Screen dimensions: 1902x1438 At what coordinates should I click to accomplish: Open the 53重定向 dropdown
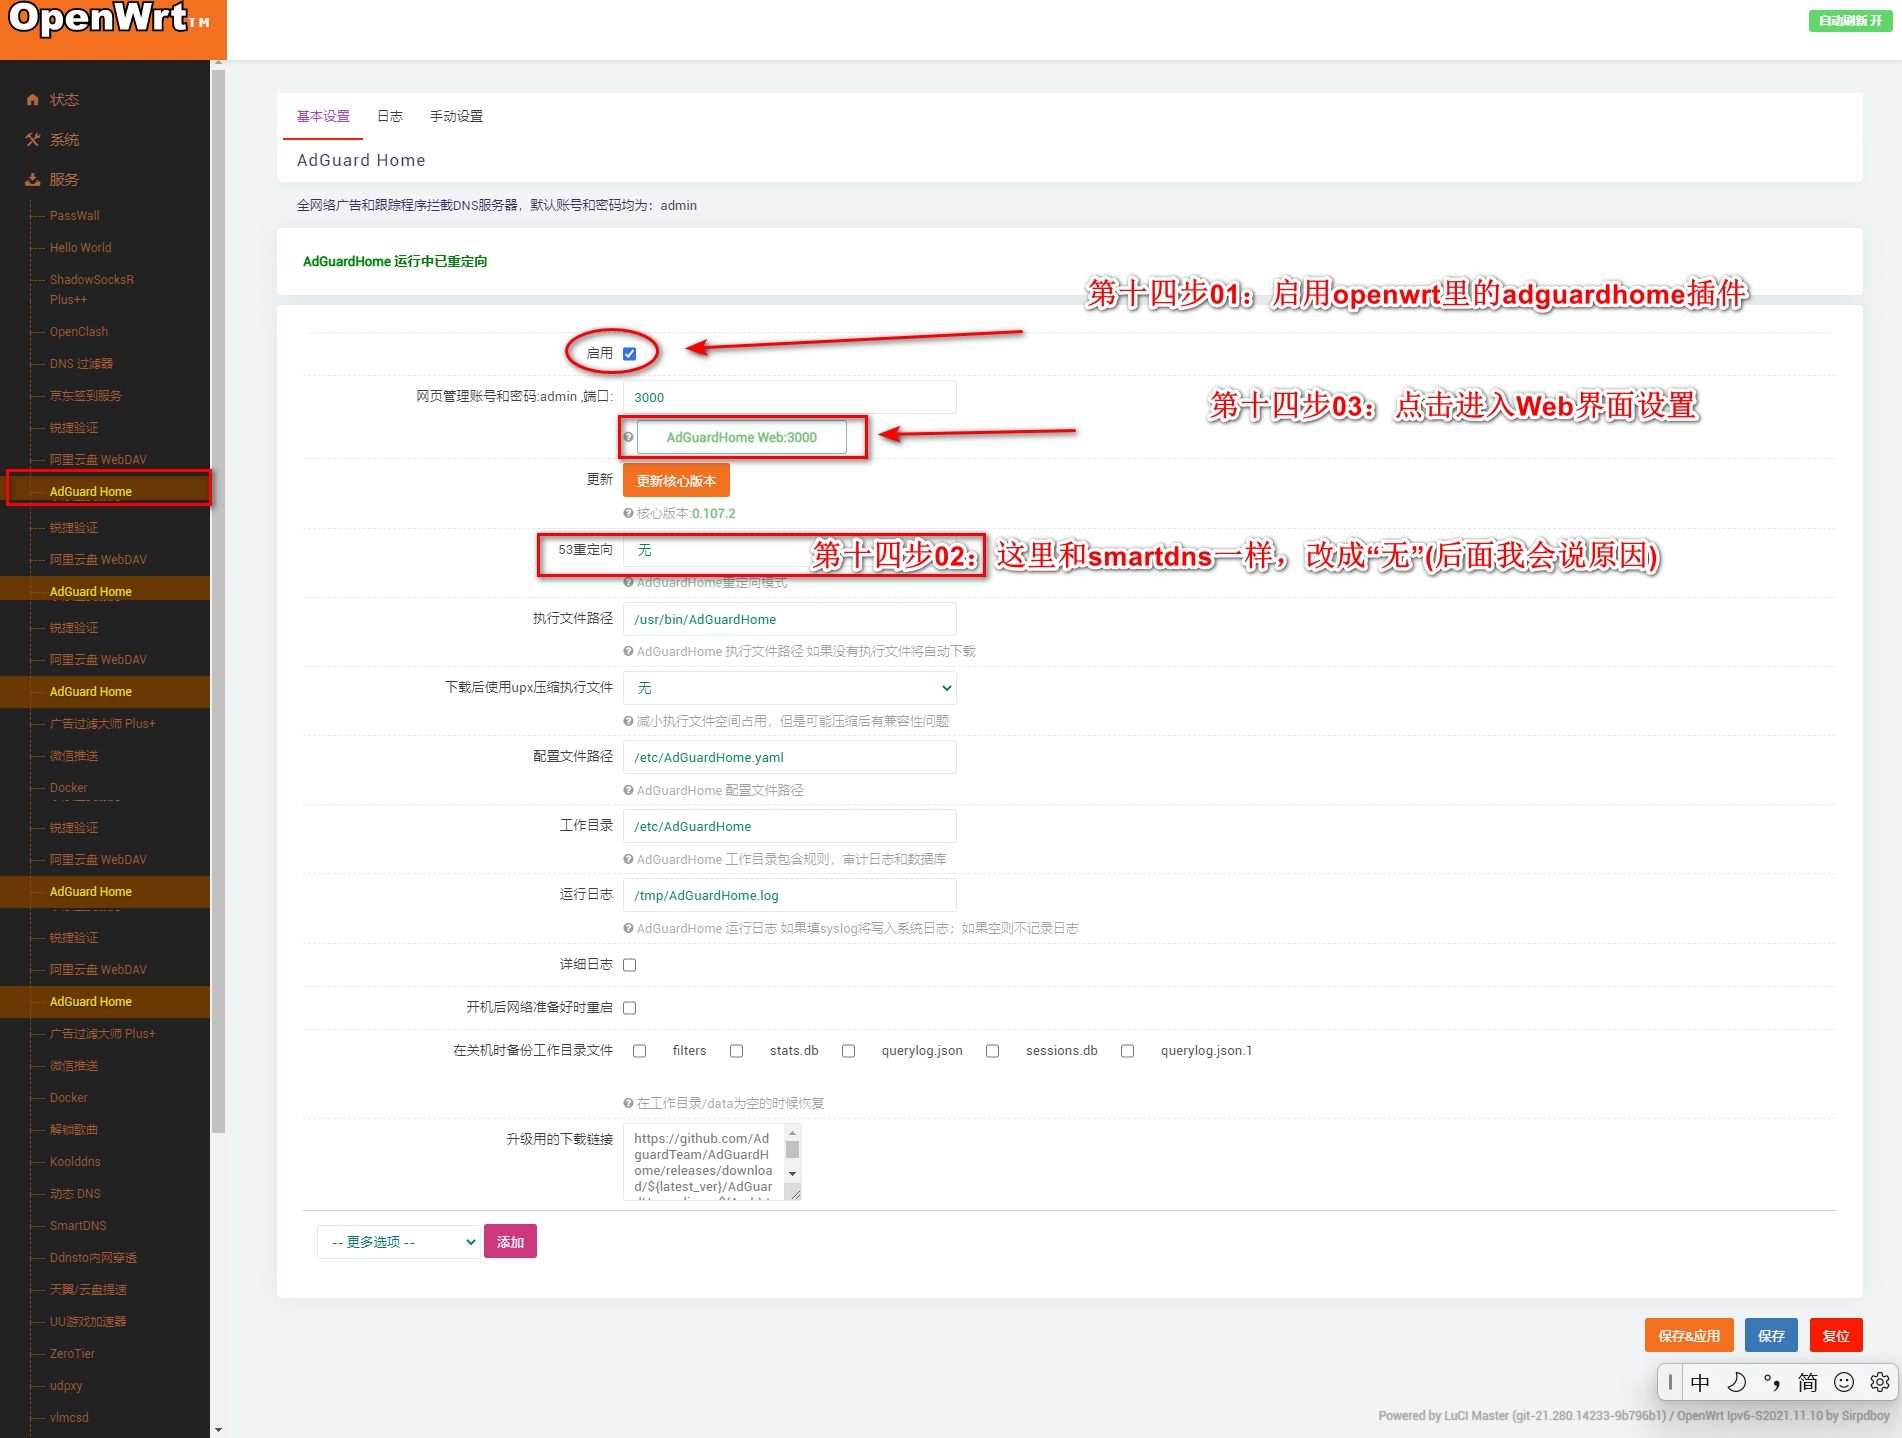click(720, 550)
